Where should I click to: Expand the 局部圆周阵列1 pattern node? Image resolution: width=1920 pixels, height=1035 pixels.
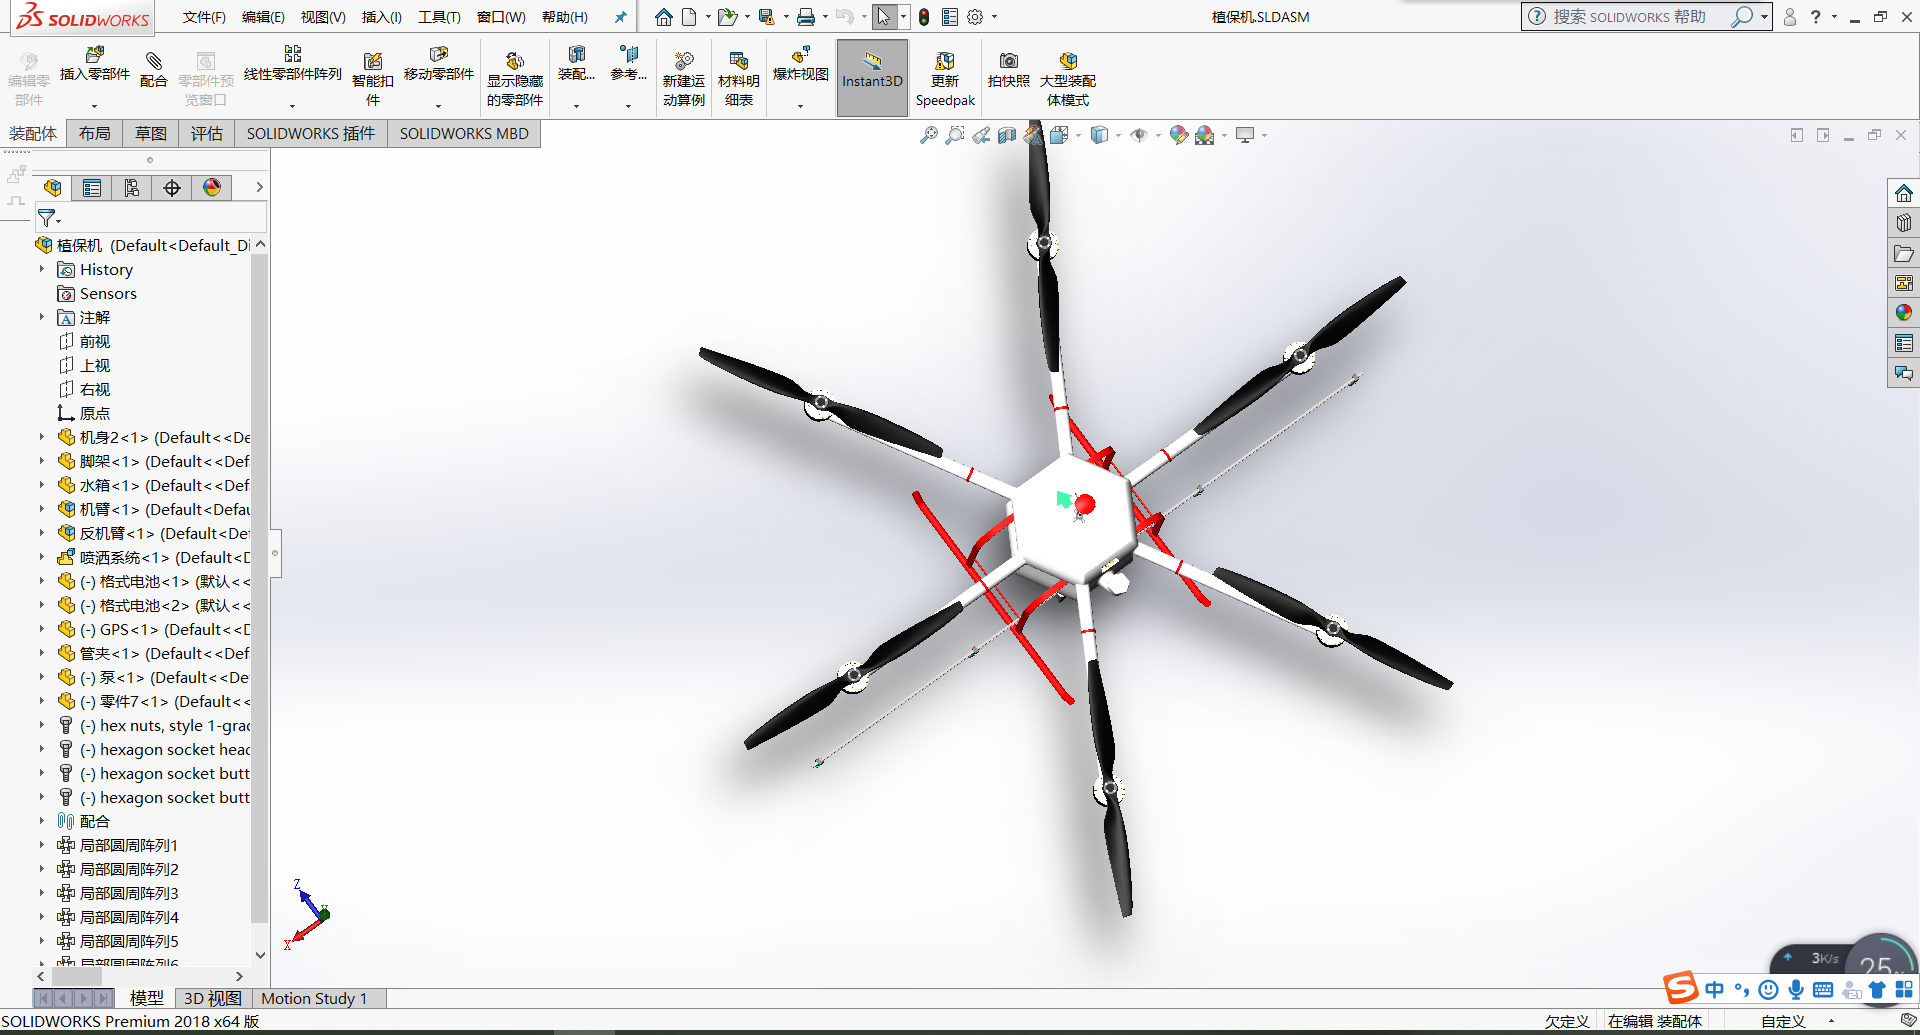pos(41,845)
